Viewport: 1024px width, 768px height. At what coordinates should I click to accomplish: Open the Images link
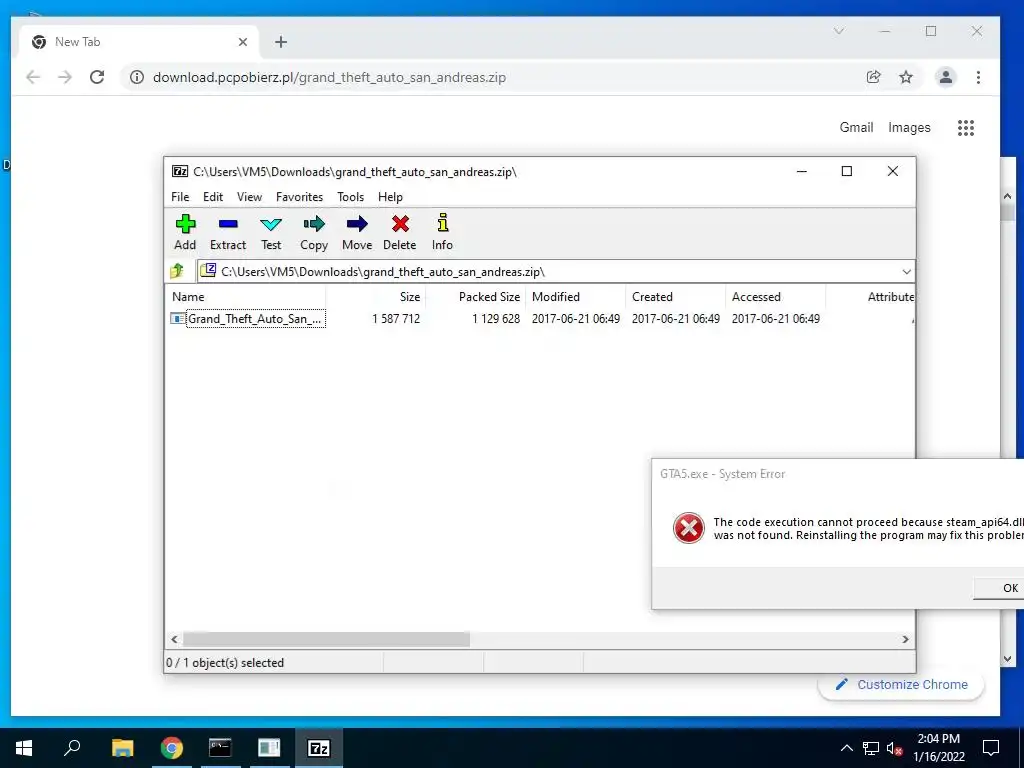[909, 127]
